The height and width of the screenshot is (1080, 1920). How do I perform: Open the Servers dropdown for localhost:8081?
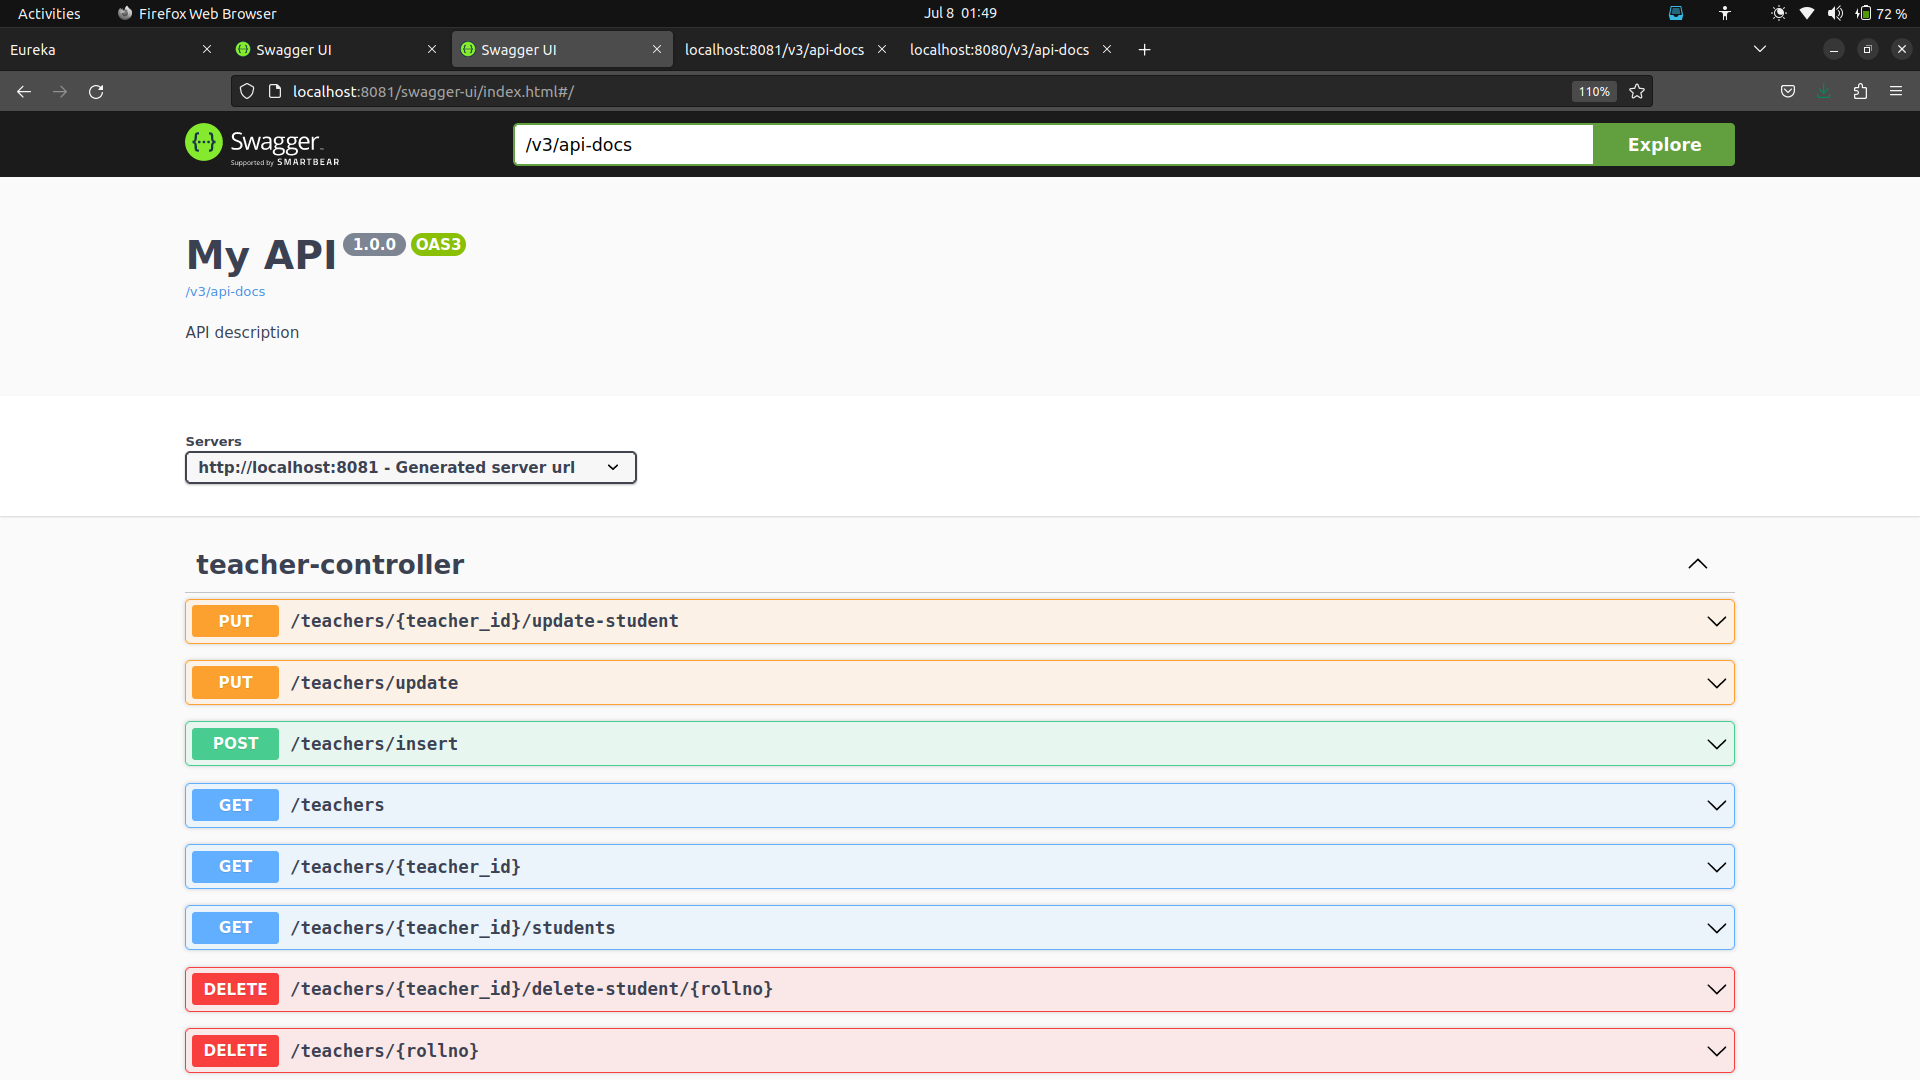410,467
